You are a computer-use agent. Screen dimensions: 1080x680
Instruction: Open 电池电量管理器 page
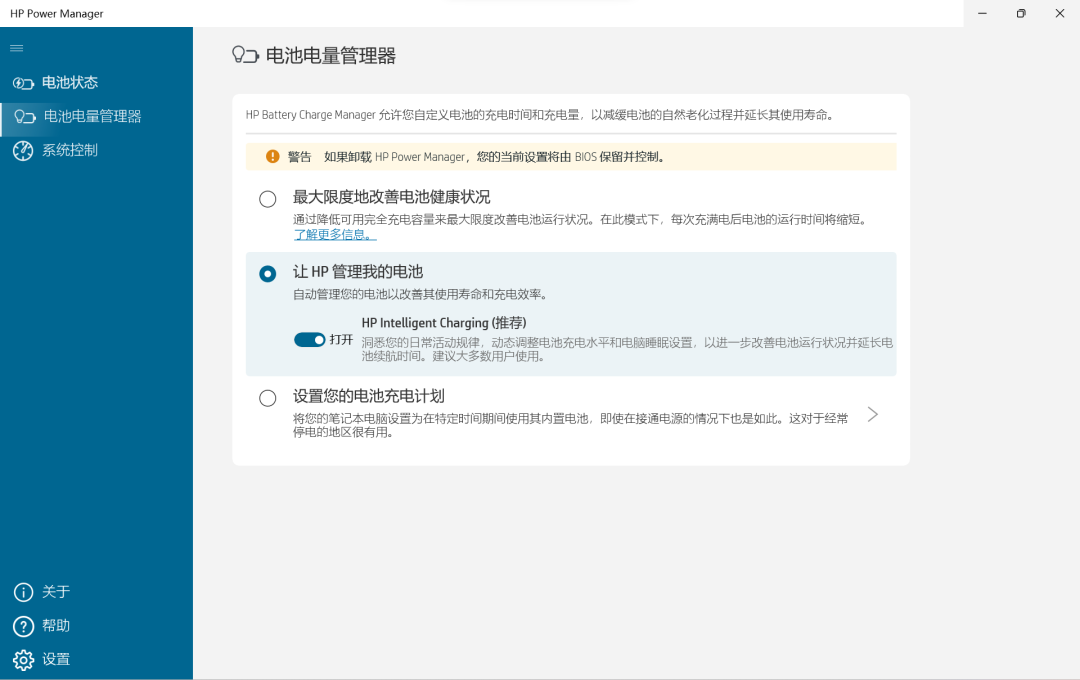point(92,116)
